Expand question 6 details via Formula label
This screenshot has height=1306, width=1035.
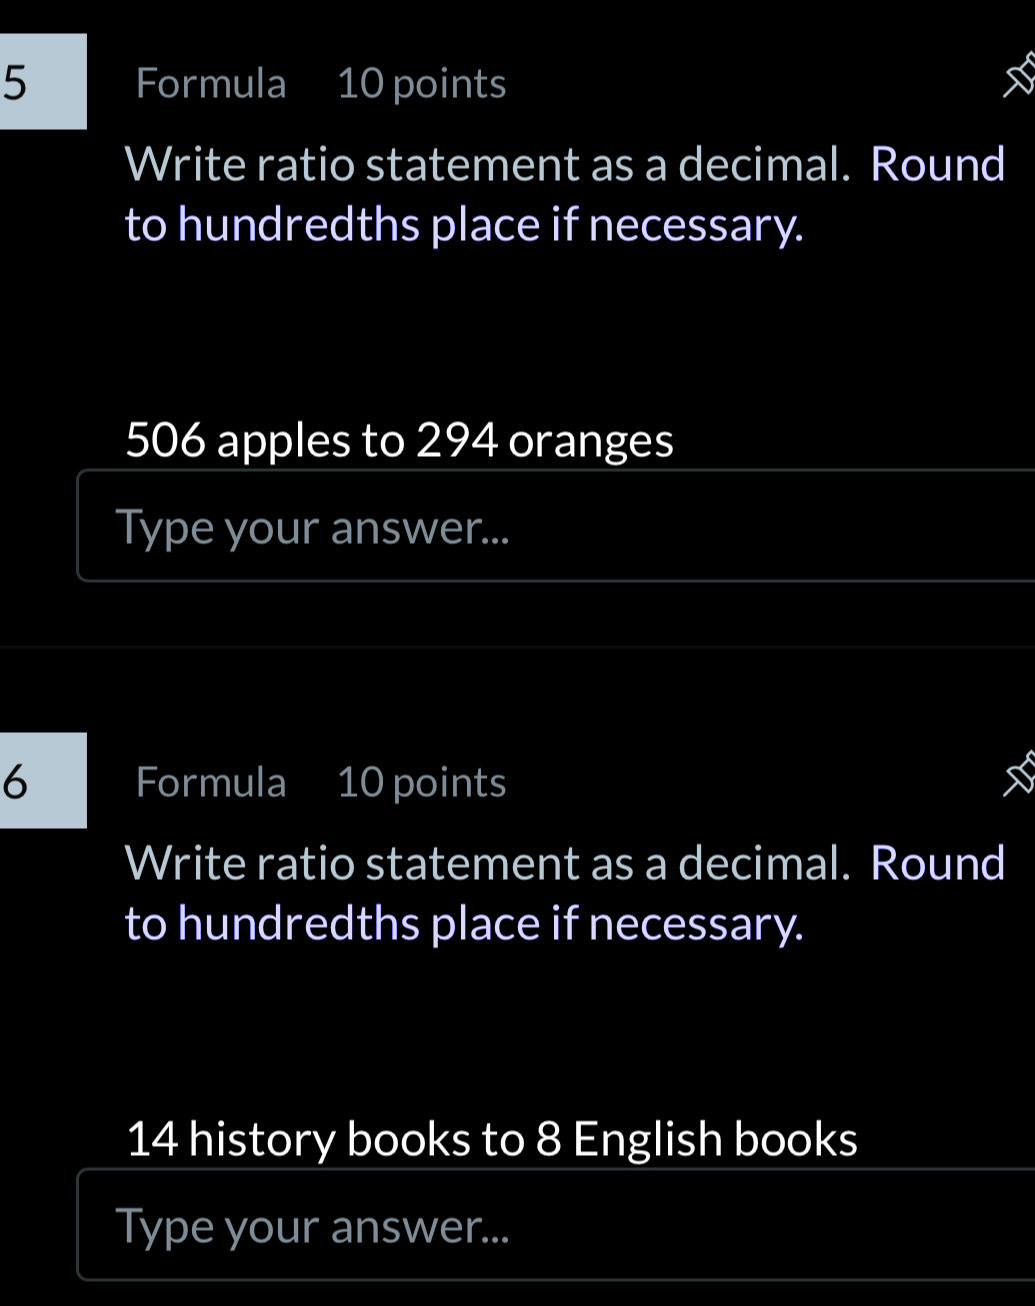pyautogui.click(x=211, y=781)
